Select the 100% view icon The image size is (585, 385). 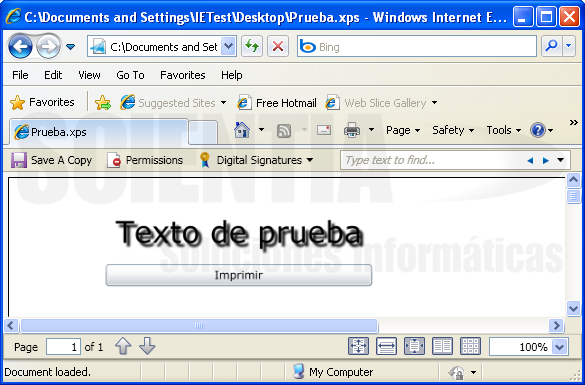359,346
